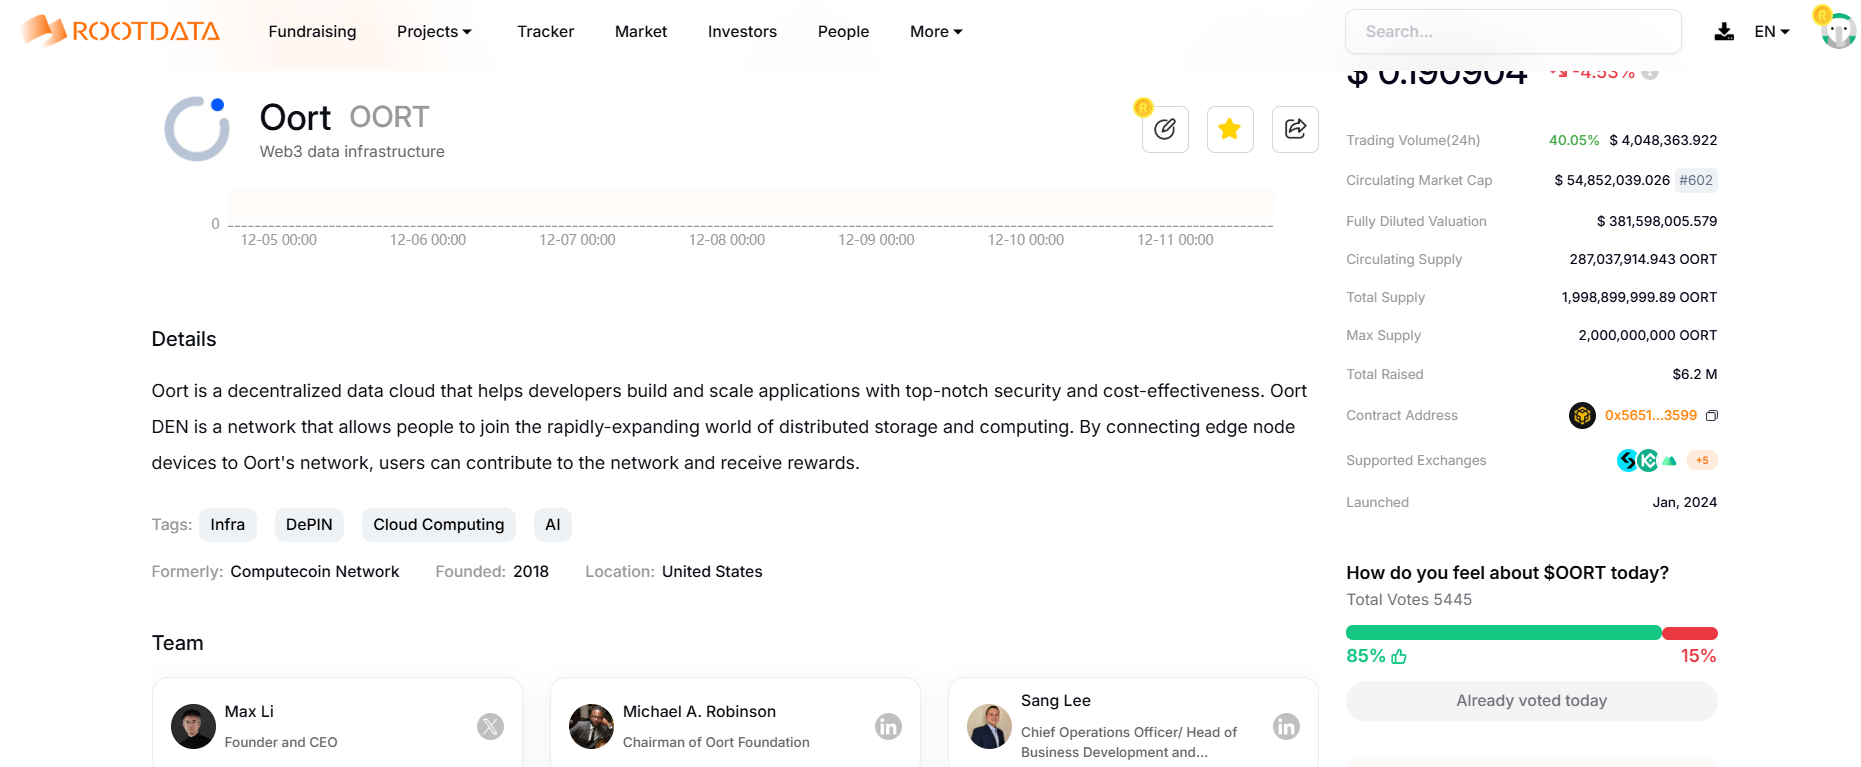The width and height of the screenshot is (1861, 767).
Task: Click the KuCoin exchange icon
Action: pos(1648,460)
